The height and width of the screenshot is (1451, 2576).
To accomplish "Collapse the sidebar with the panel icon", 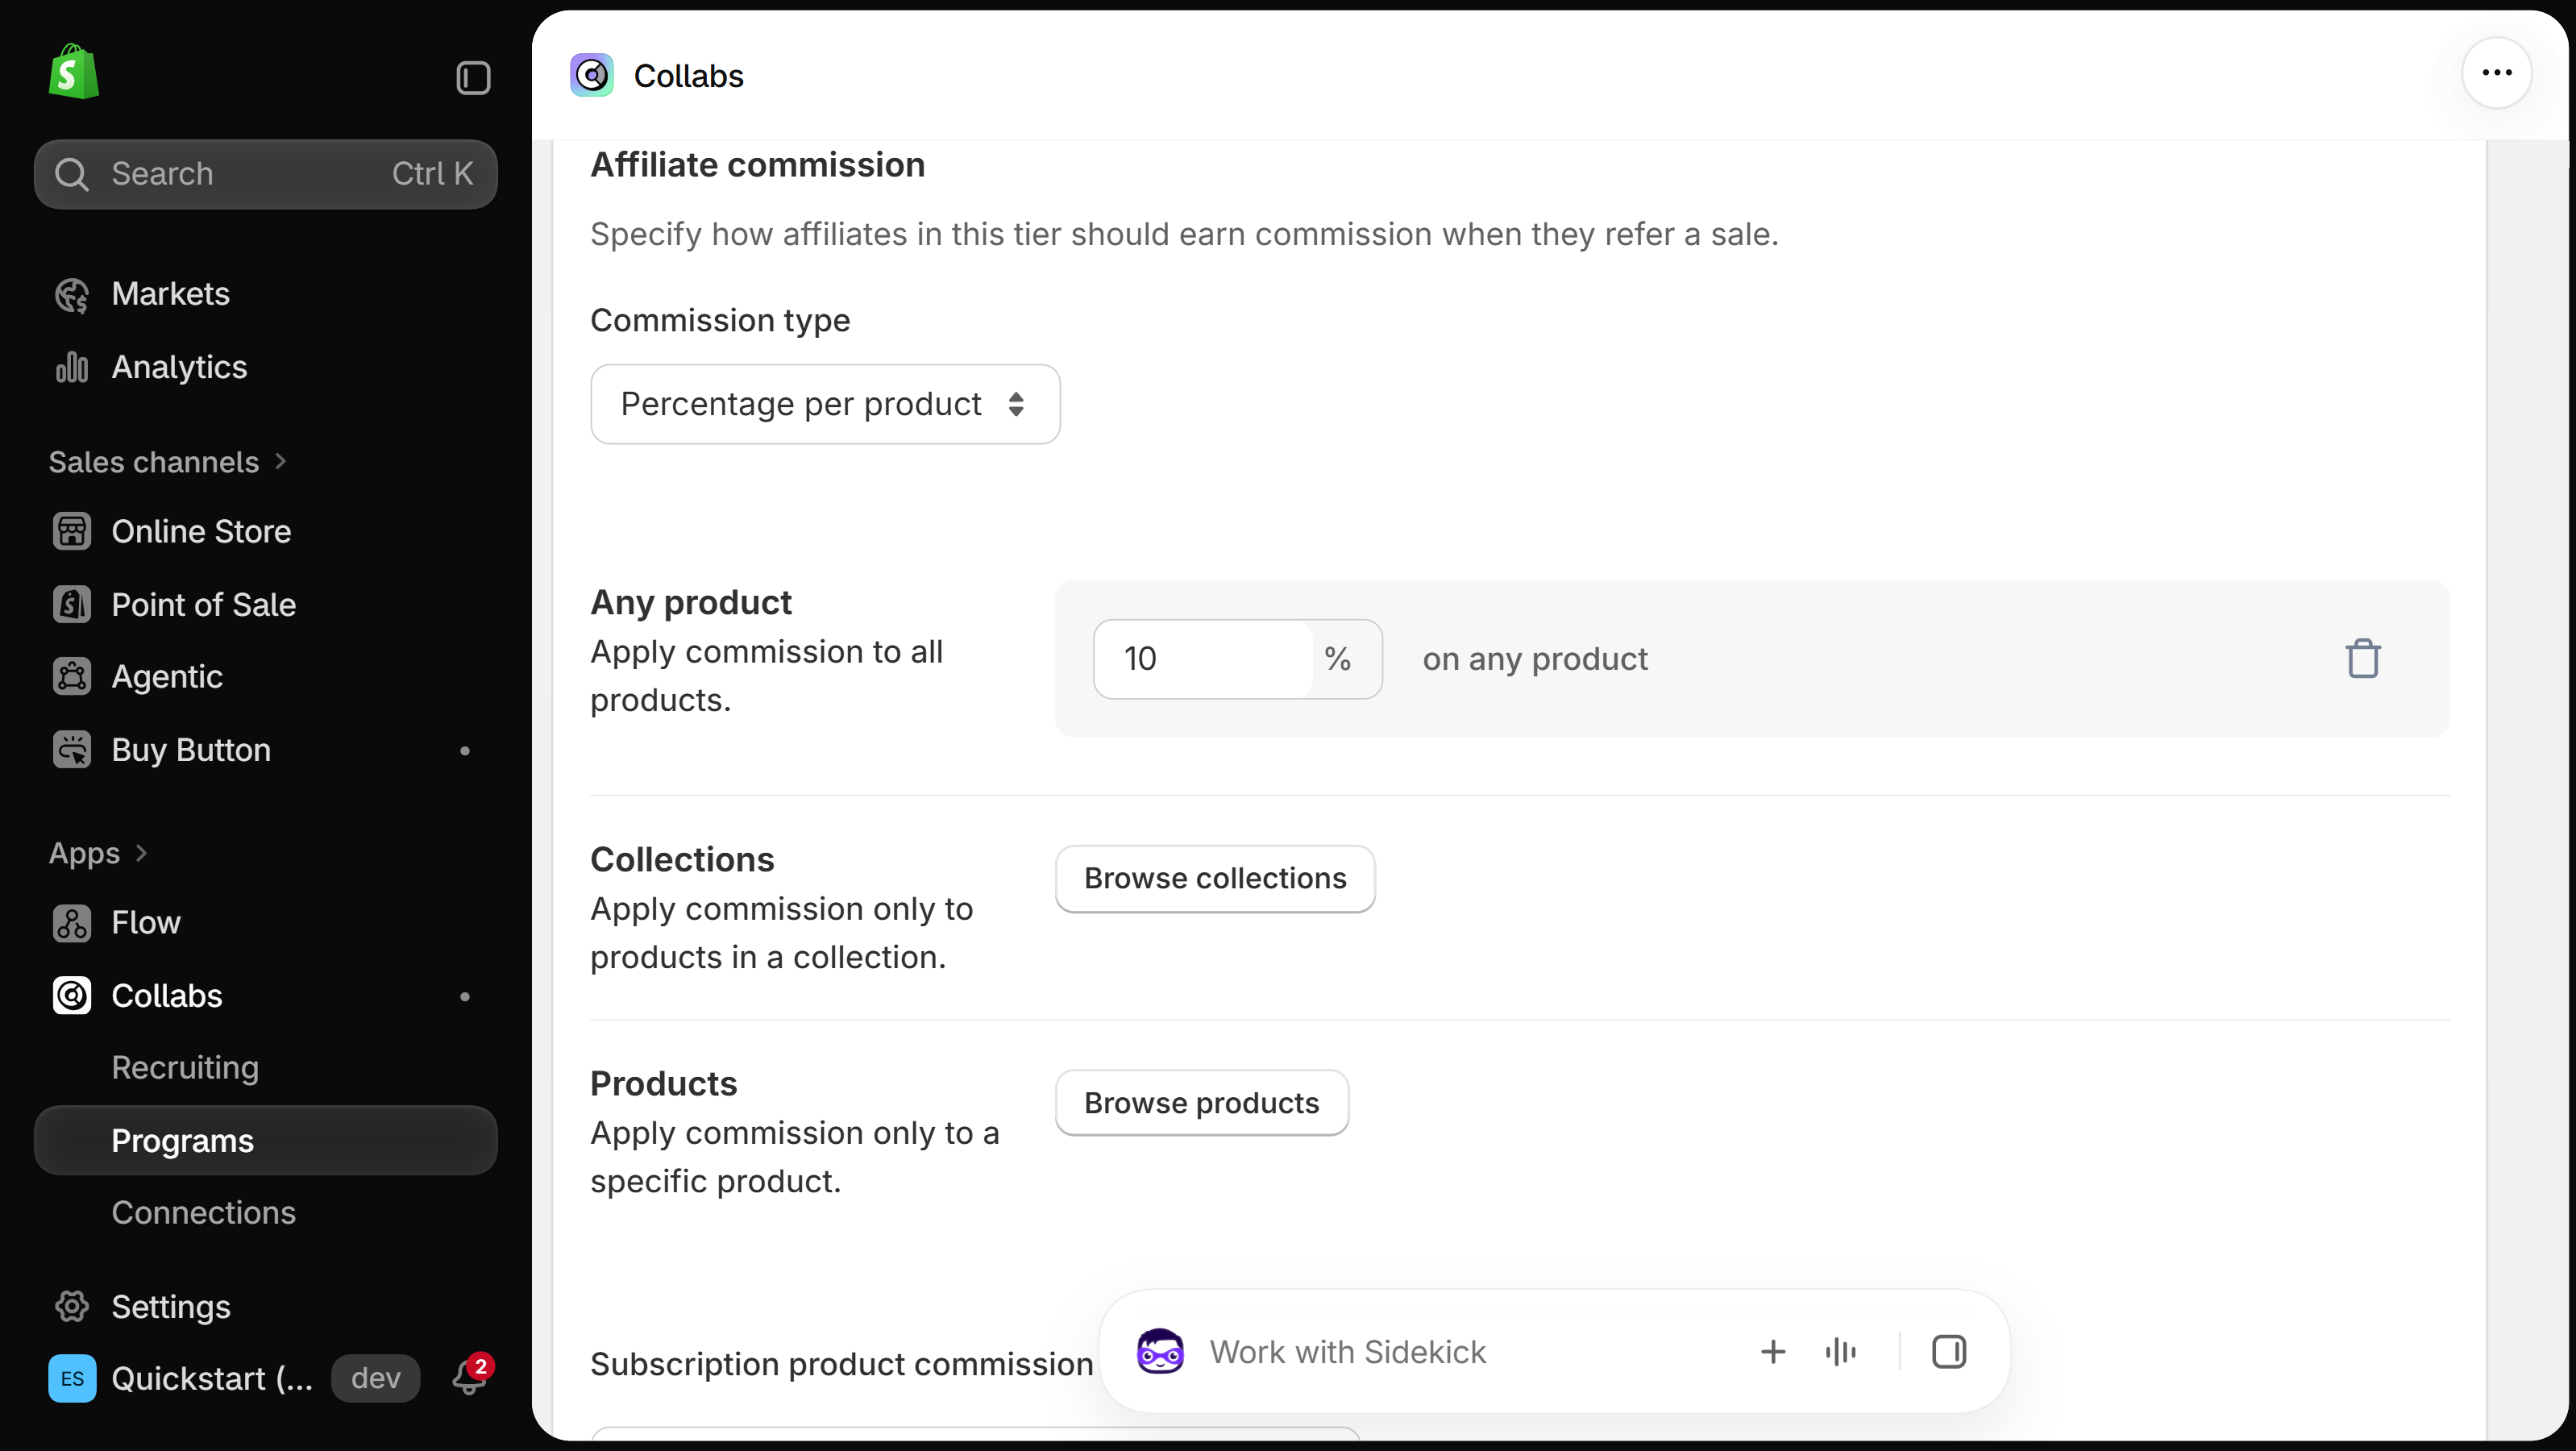I will point(473,77).
